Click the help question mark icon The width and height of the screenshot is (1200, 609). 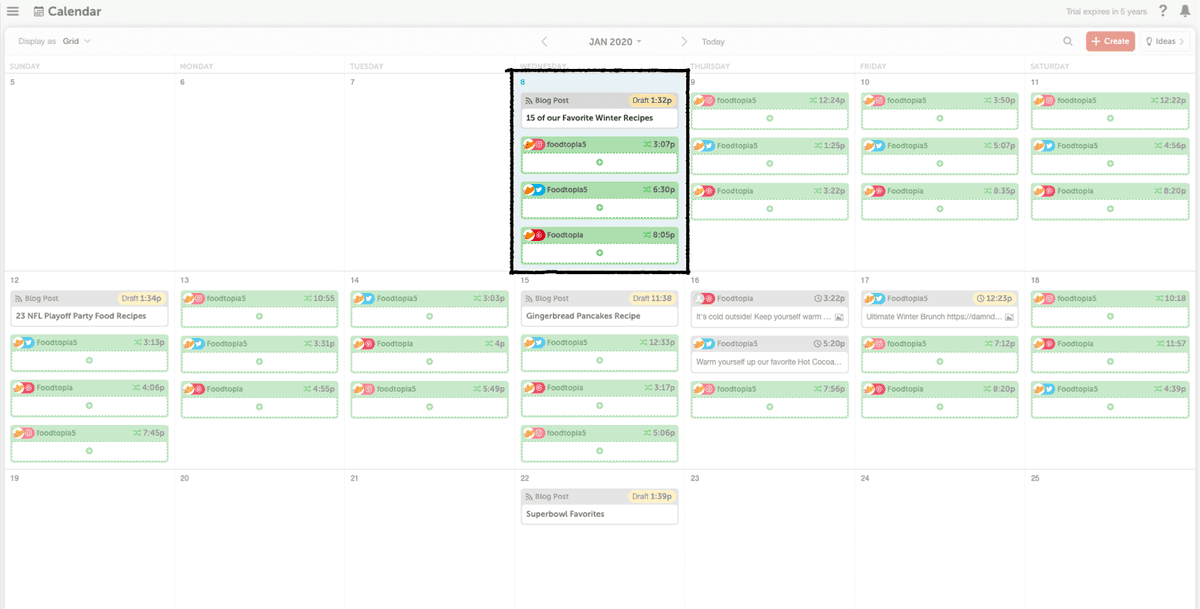point(1160,11)
